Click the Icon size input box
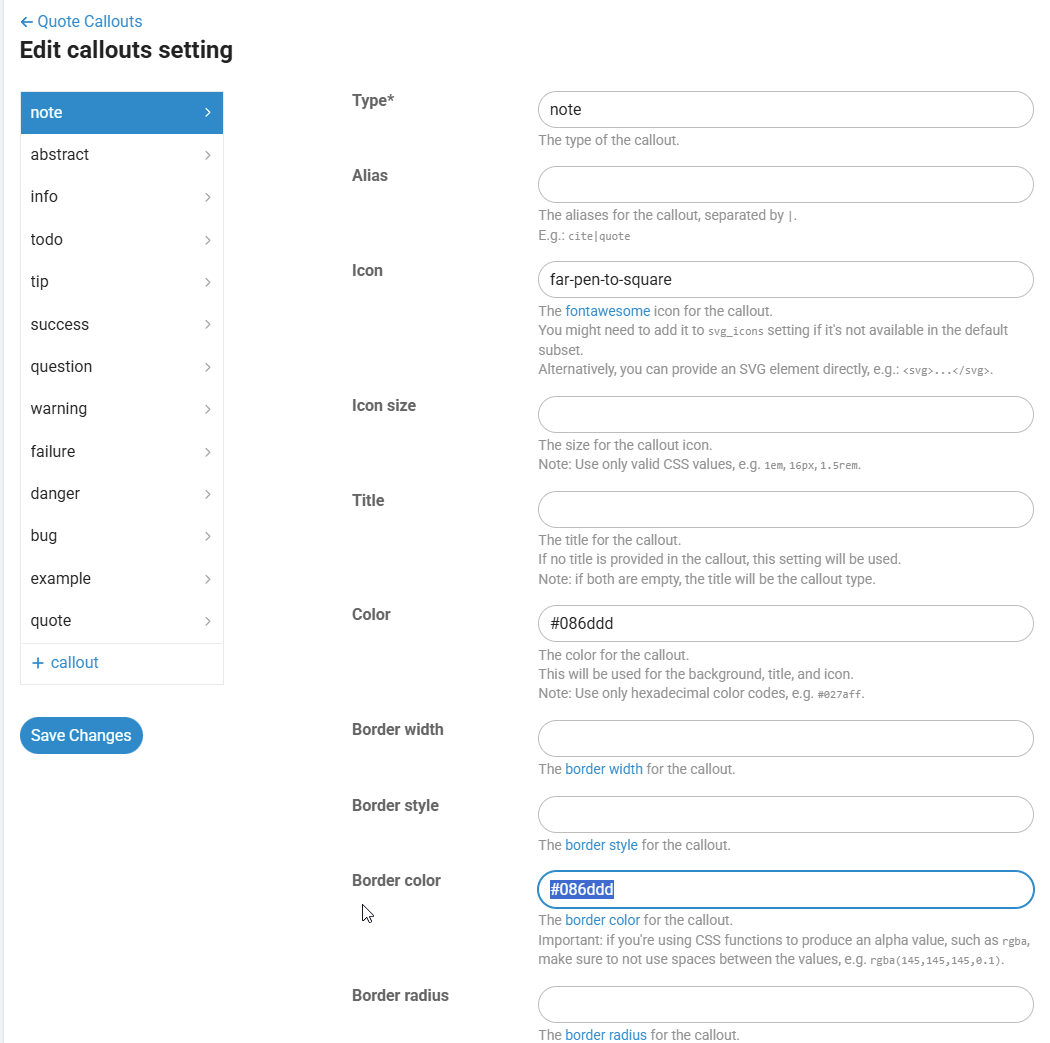Viewport: 1050px width, 1043px height. click(x=785, y=415)
